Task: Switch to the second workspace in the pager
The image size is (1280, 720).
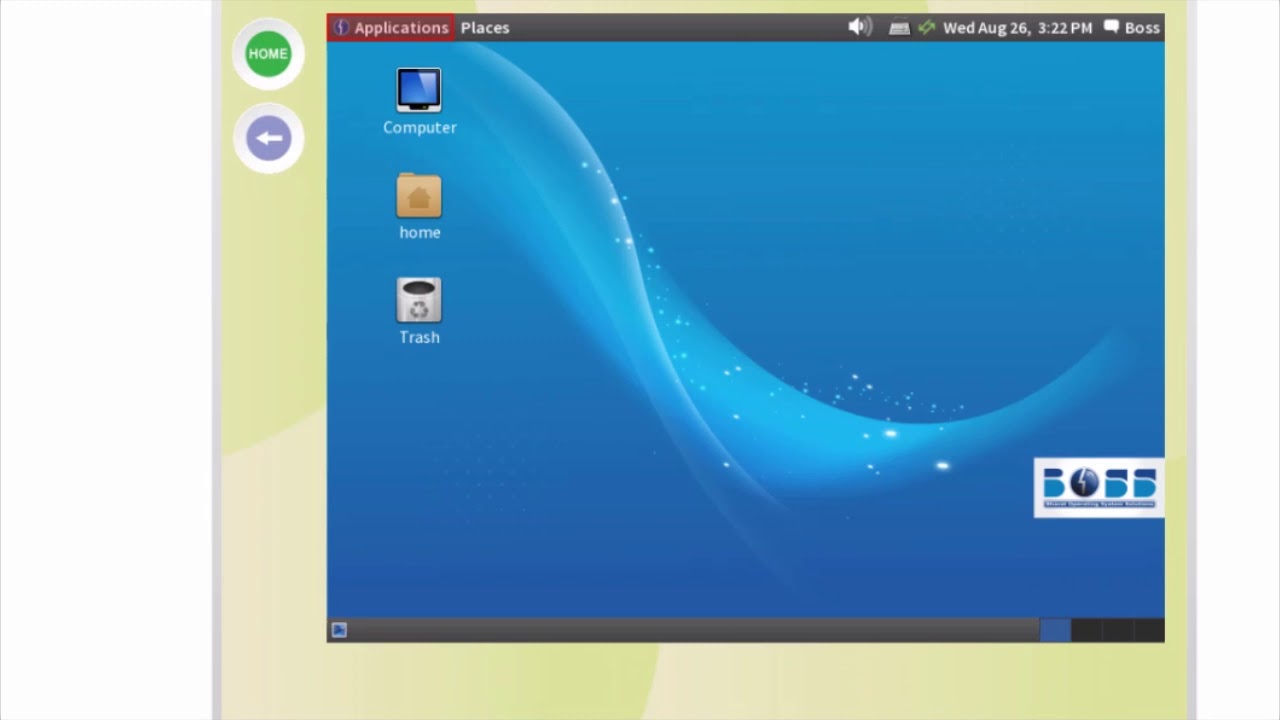Action: 1086,630
